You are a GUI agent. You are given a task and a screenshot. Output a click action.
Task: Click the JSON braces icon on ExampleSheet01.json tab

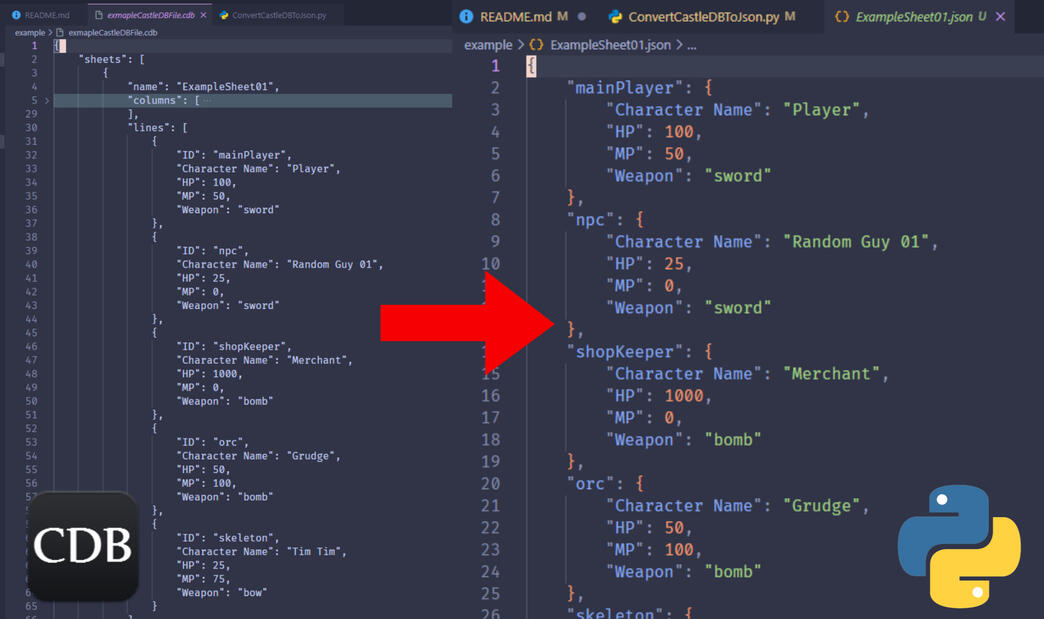coord(842,17)
